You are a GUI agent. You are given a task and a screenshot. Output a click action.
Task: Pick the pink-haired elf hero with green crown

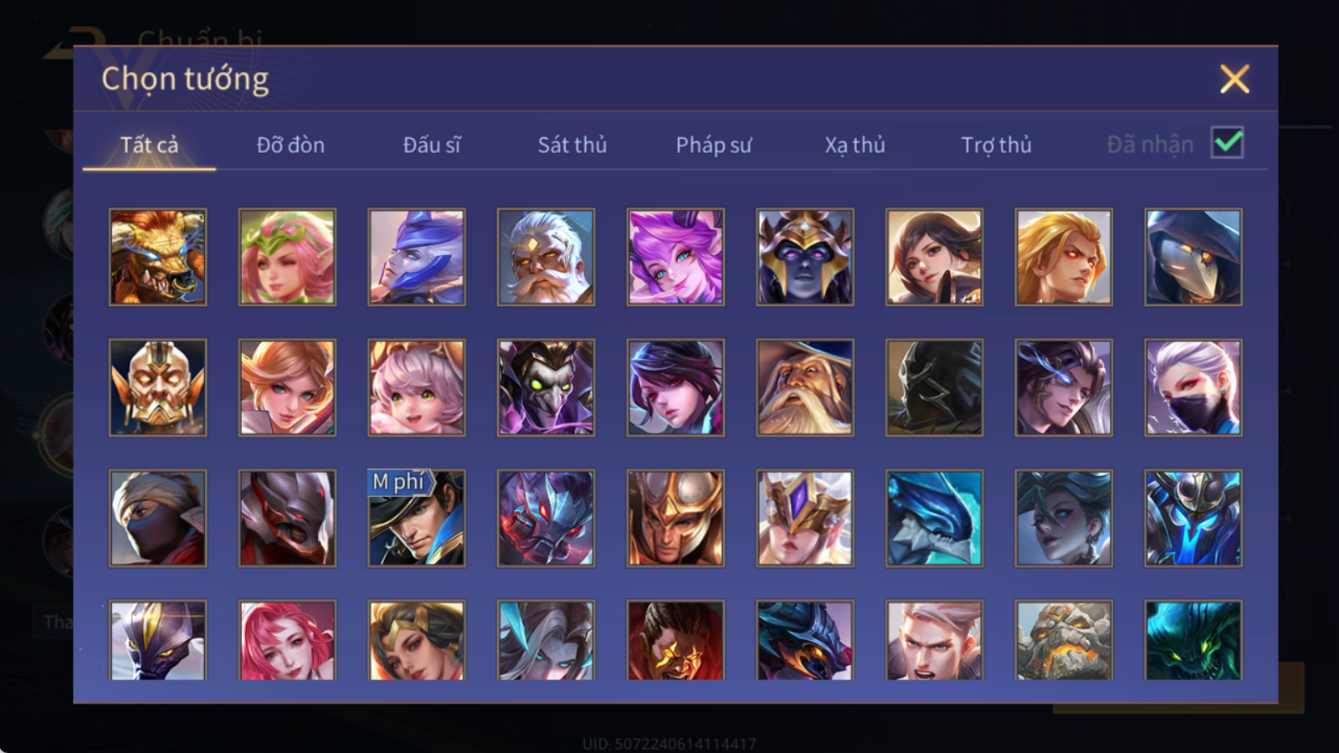(287, 257)
